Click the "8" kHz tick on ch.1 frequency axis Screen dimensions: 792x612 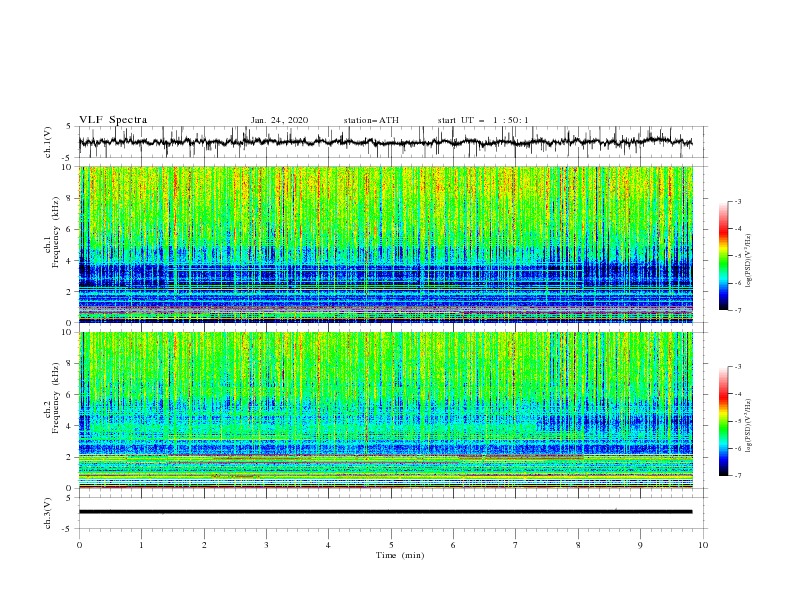coord(70,198)
